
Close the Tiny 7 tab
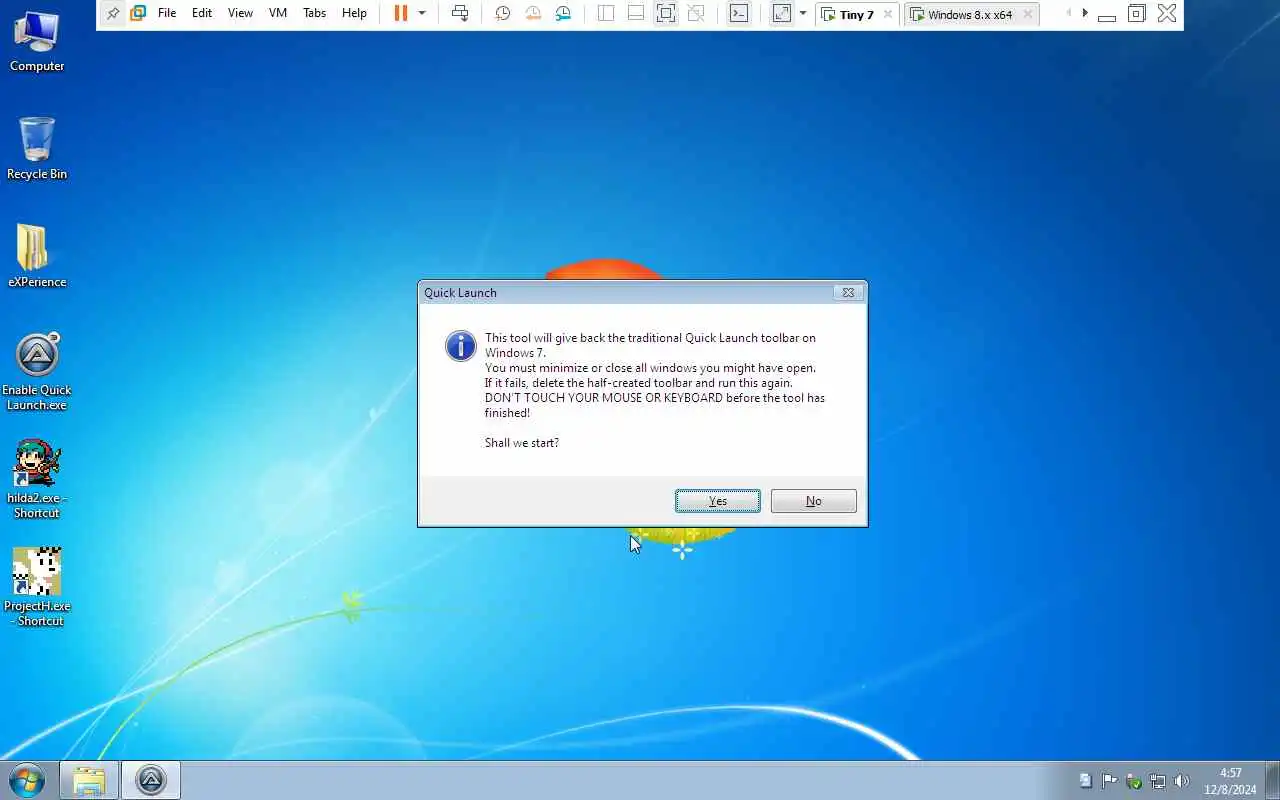point(887,14)
